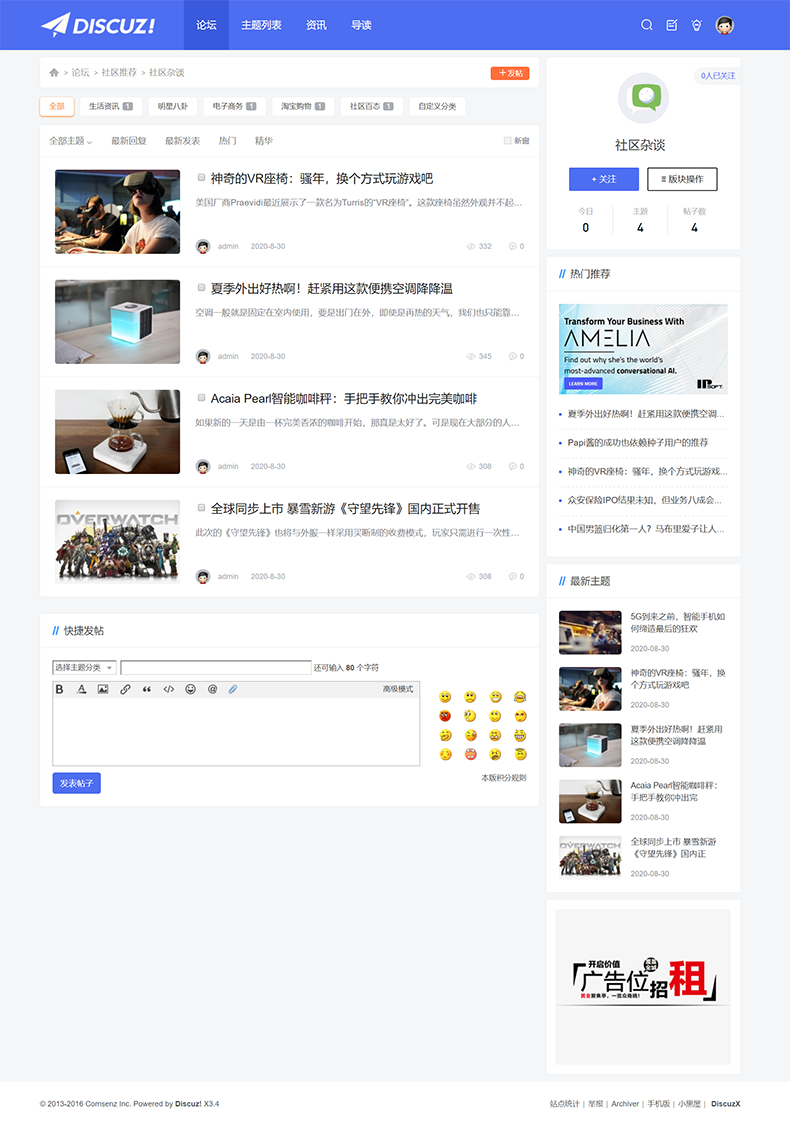Click admin avatar on the Acaia Pearl post
The image size is (790, 1126).
point(203,466)
